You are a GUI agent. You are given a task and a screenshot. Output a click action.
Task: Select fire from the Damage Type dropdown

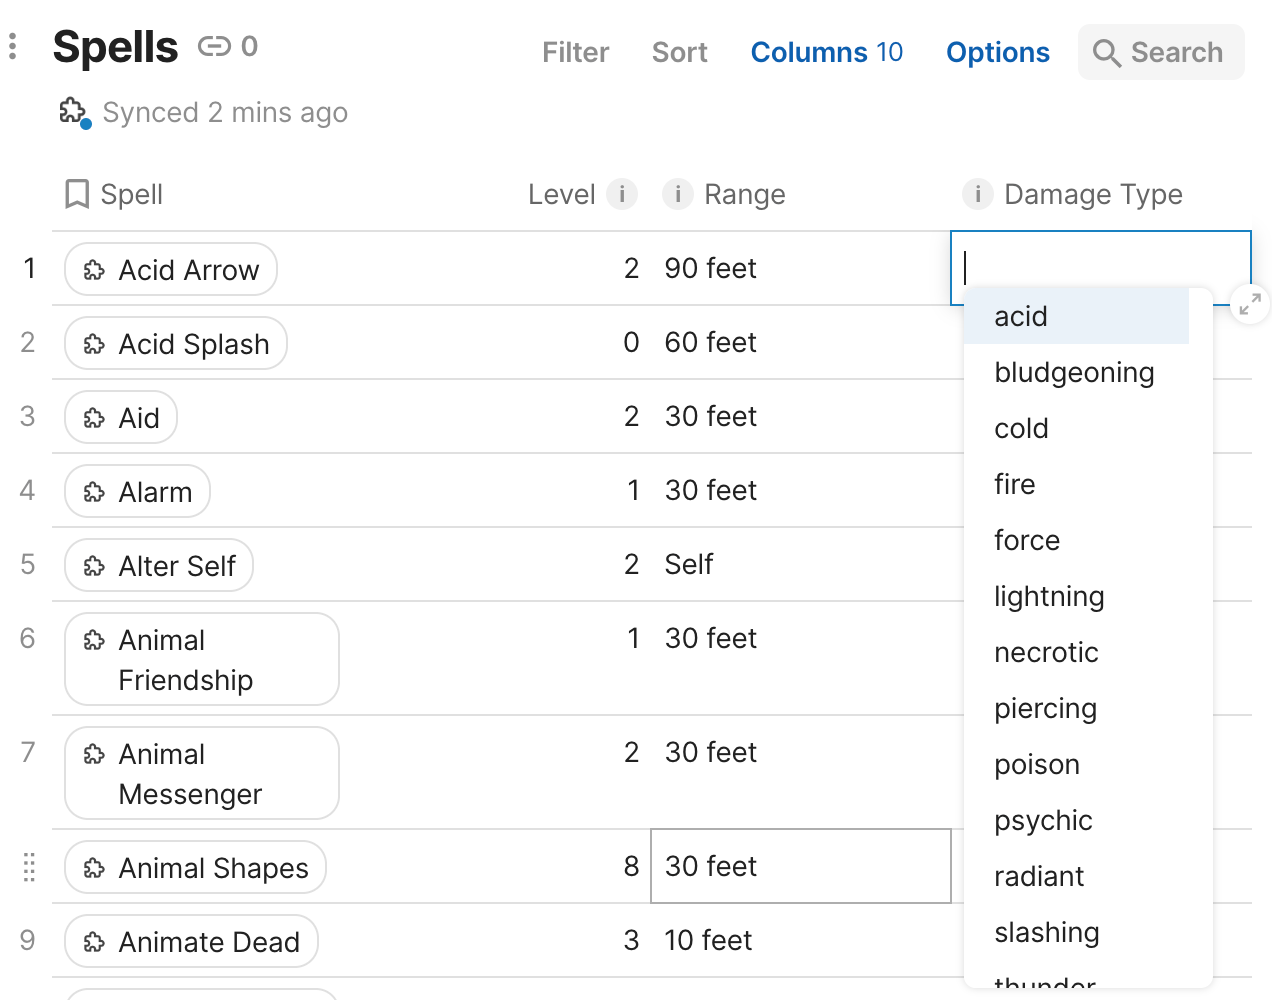1014,484
